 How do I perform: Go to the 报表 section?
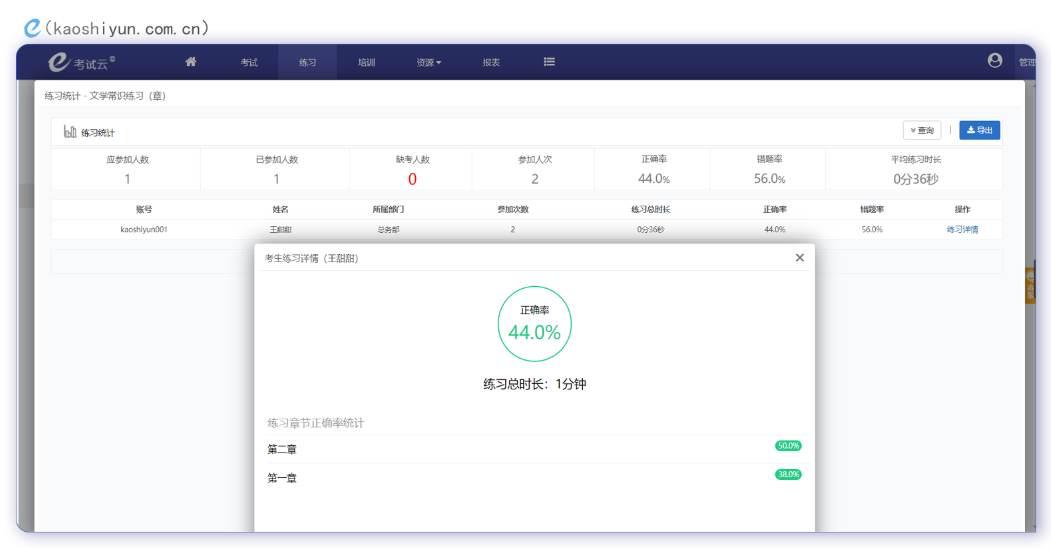pyautogui.click(x=491, y=63)
